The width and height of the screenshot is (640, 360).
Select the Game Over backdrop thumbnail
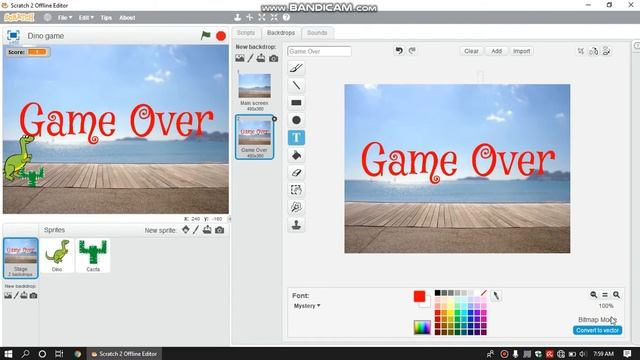point(254,137)
